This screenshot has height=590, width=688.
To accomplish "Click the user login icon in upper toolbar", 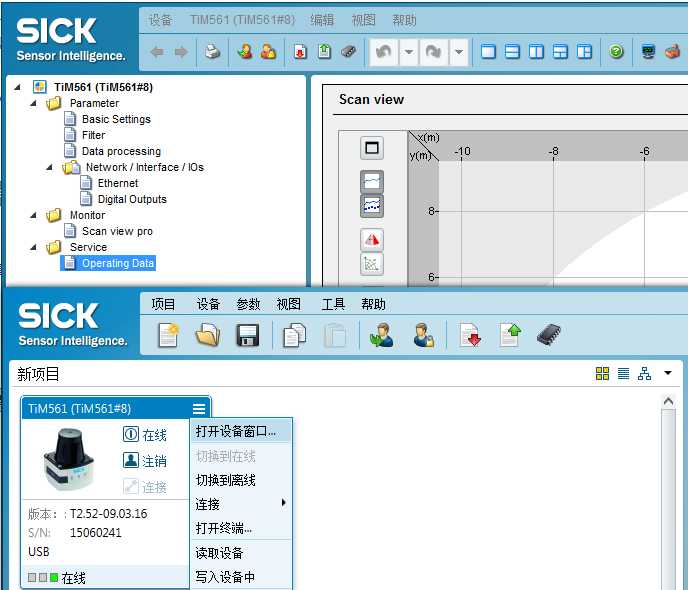I will coord(245,52).
